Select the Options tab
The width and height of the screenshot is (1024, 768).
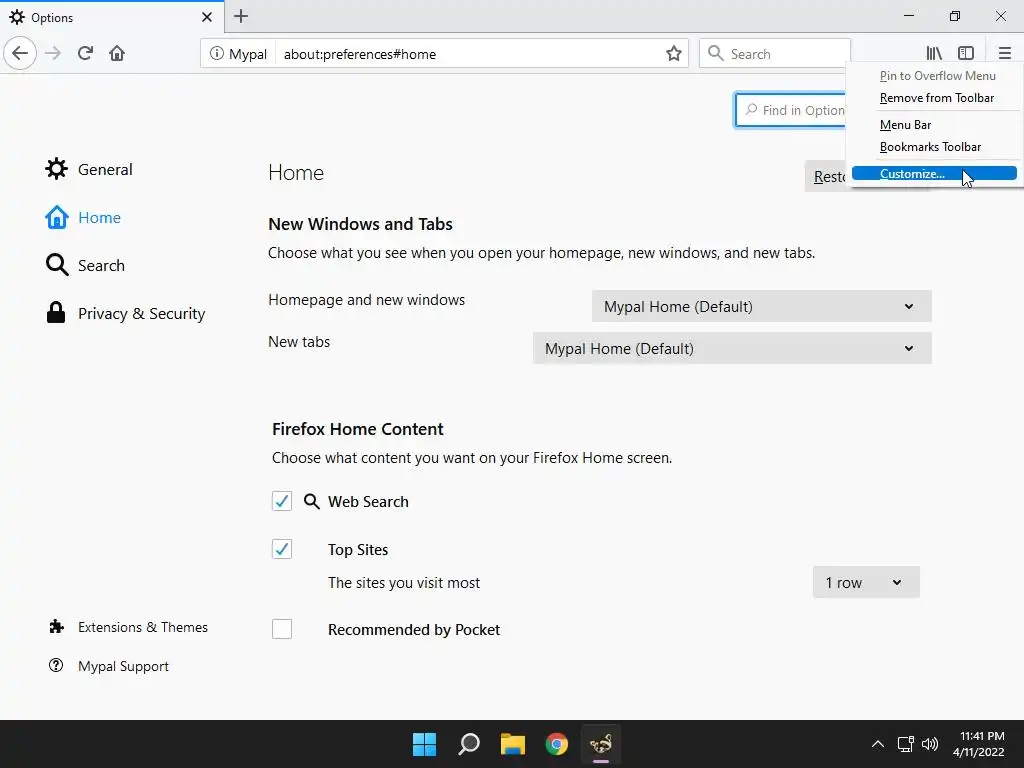coord(112,17)
